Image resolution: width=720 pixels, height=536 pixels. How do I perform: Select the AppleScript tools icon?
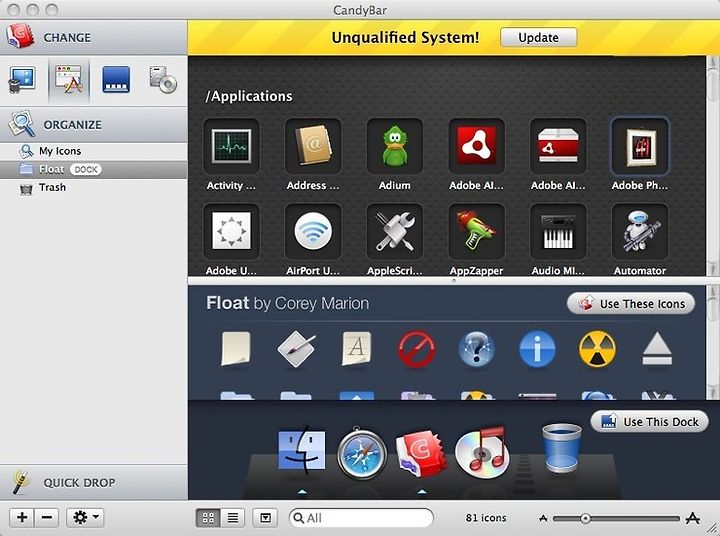pyautogui.click(x=394, y=231)
